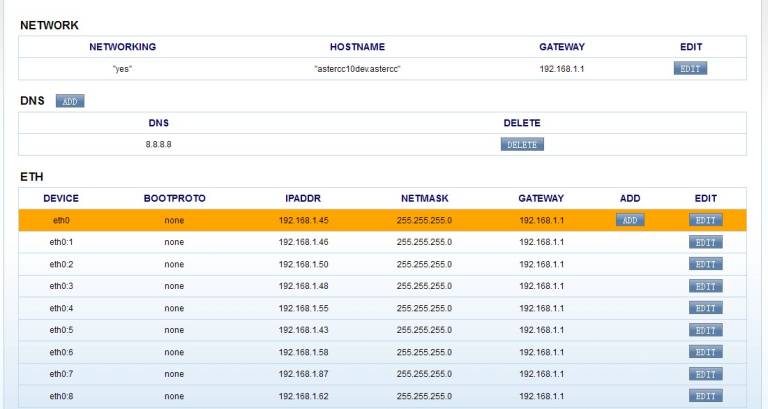Open edit for eth0:2 interface

(705, 264)
